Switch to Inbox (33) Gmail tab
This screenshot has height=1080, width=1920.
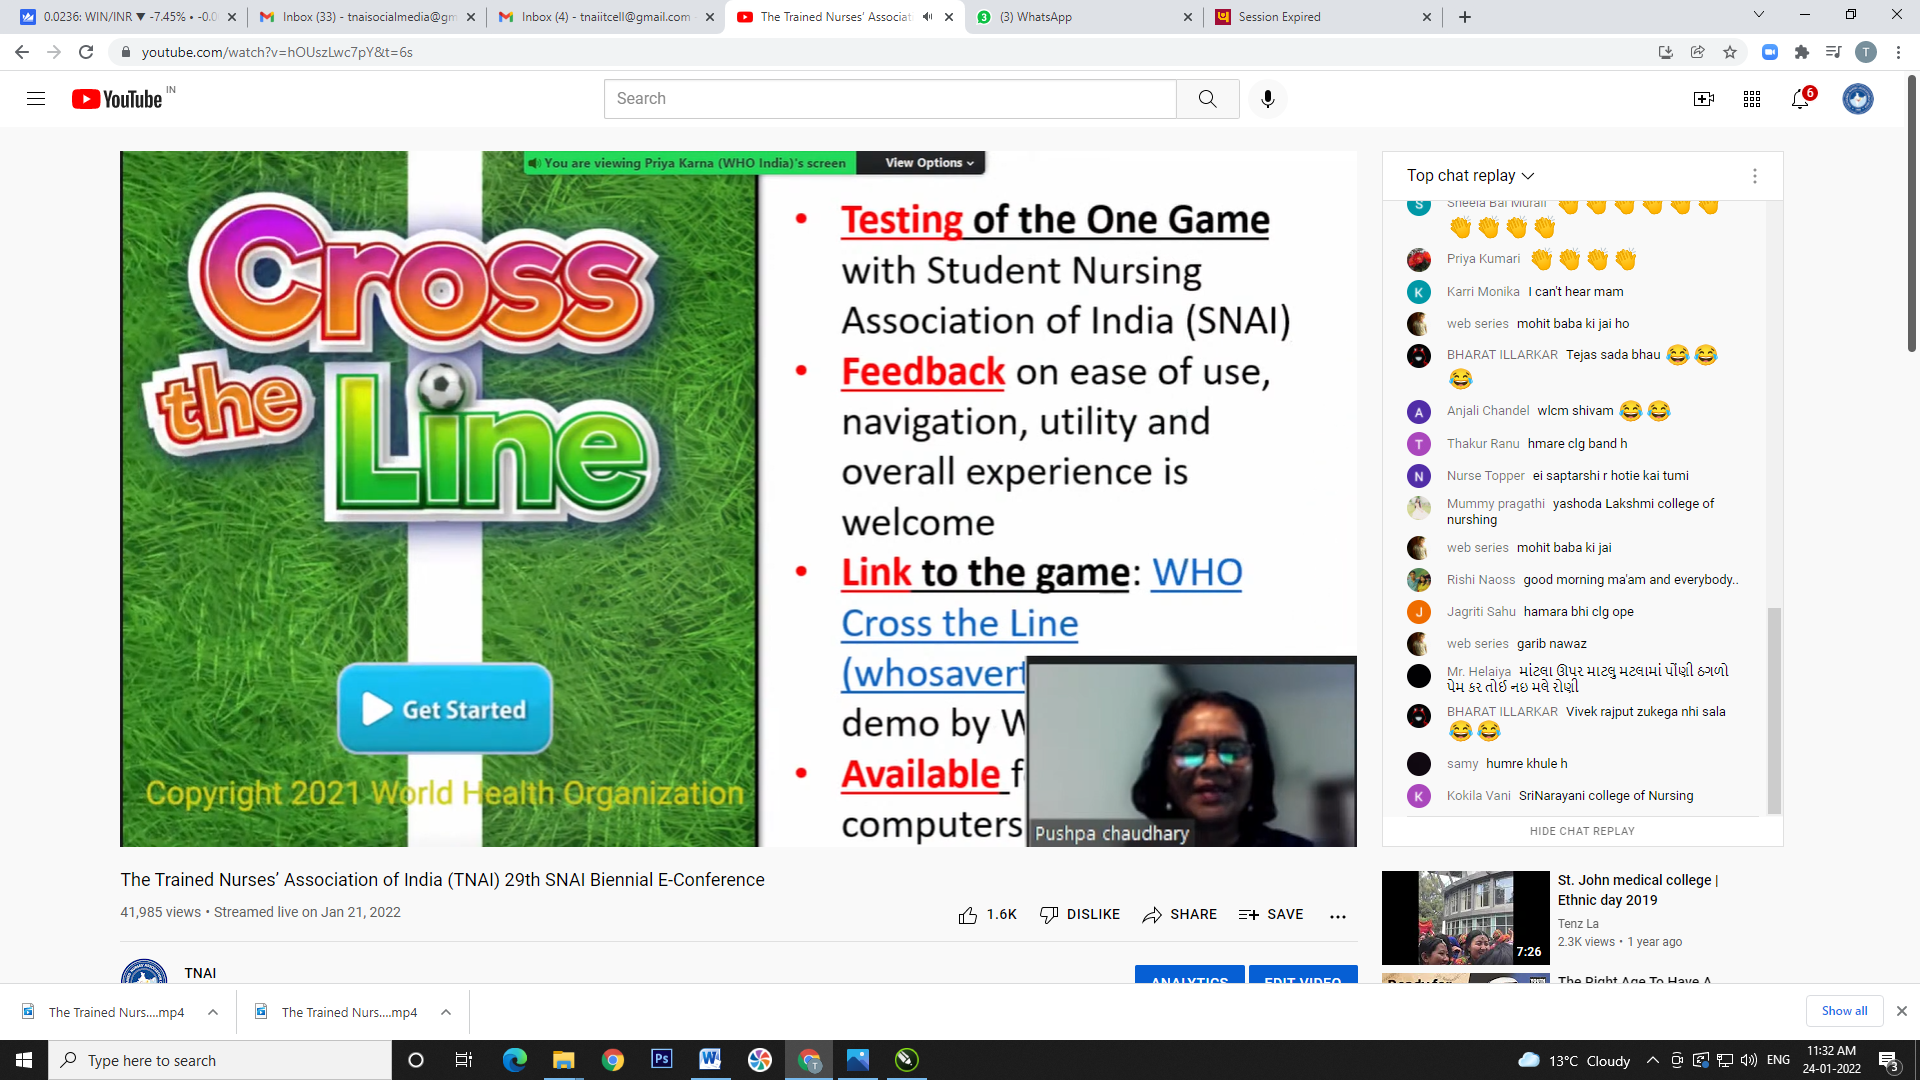click(x=366, y=17)
